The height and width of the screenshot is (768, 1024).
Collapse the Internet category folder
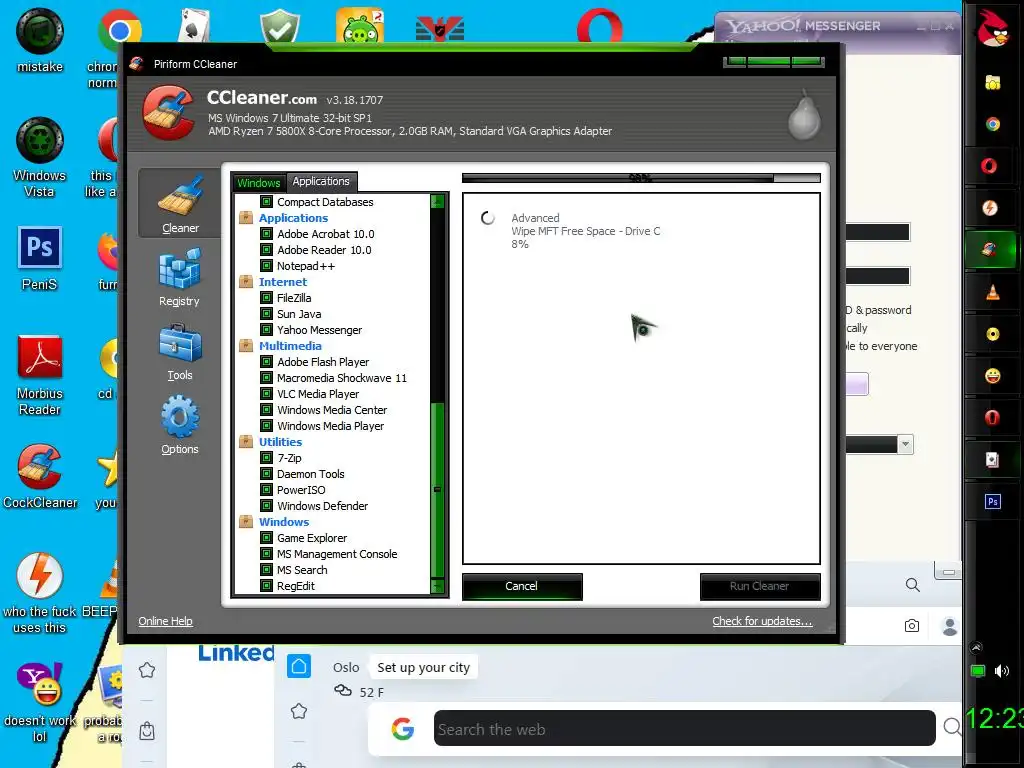(246, 281)
